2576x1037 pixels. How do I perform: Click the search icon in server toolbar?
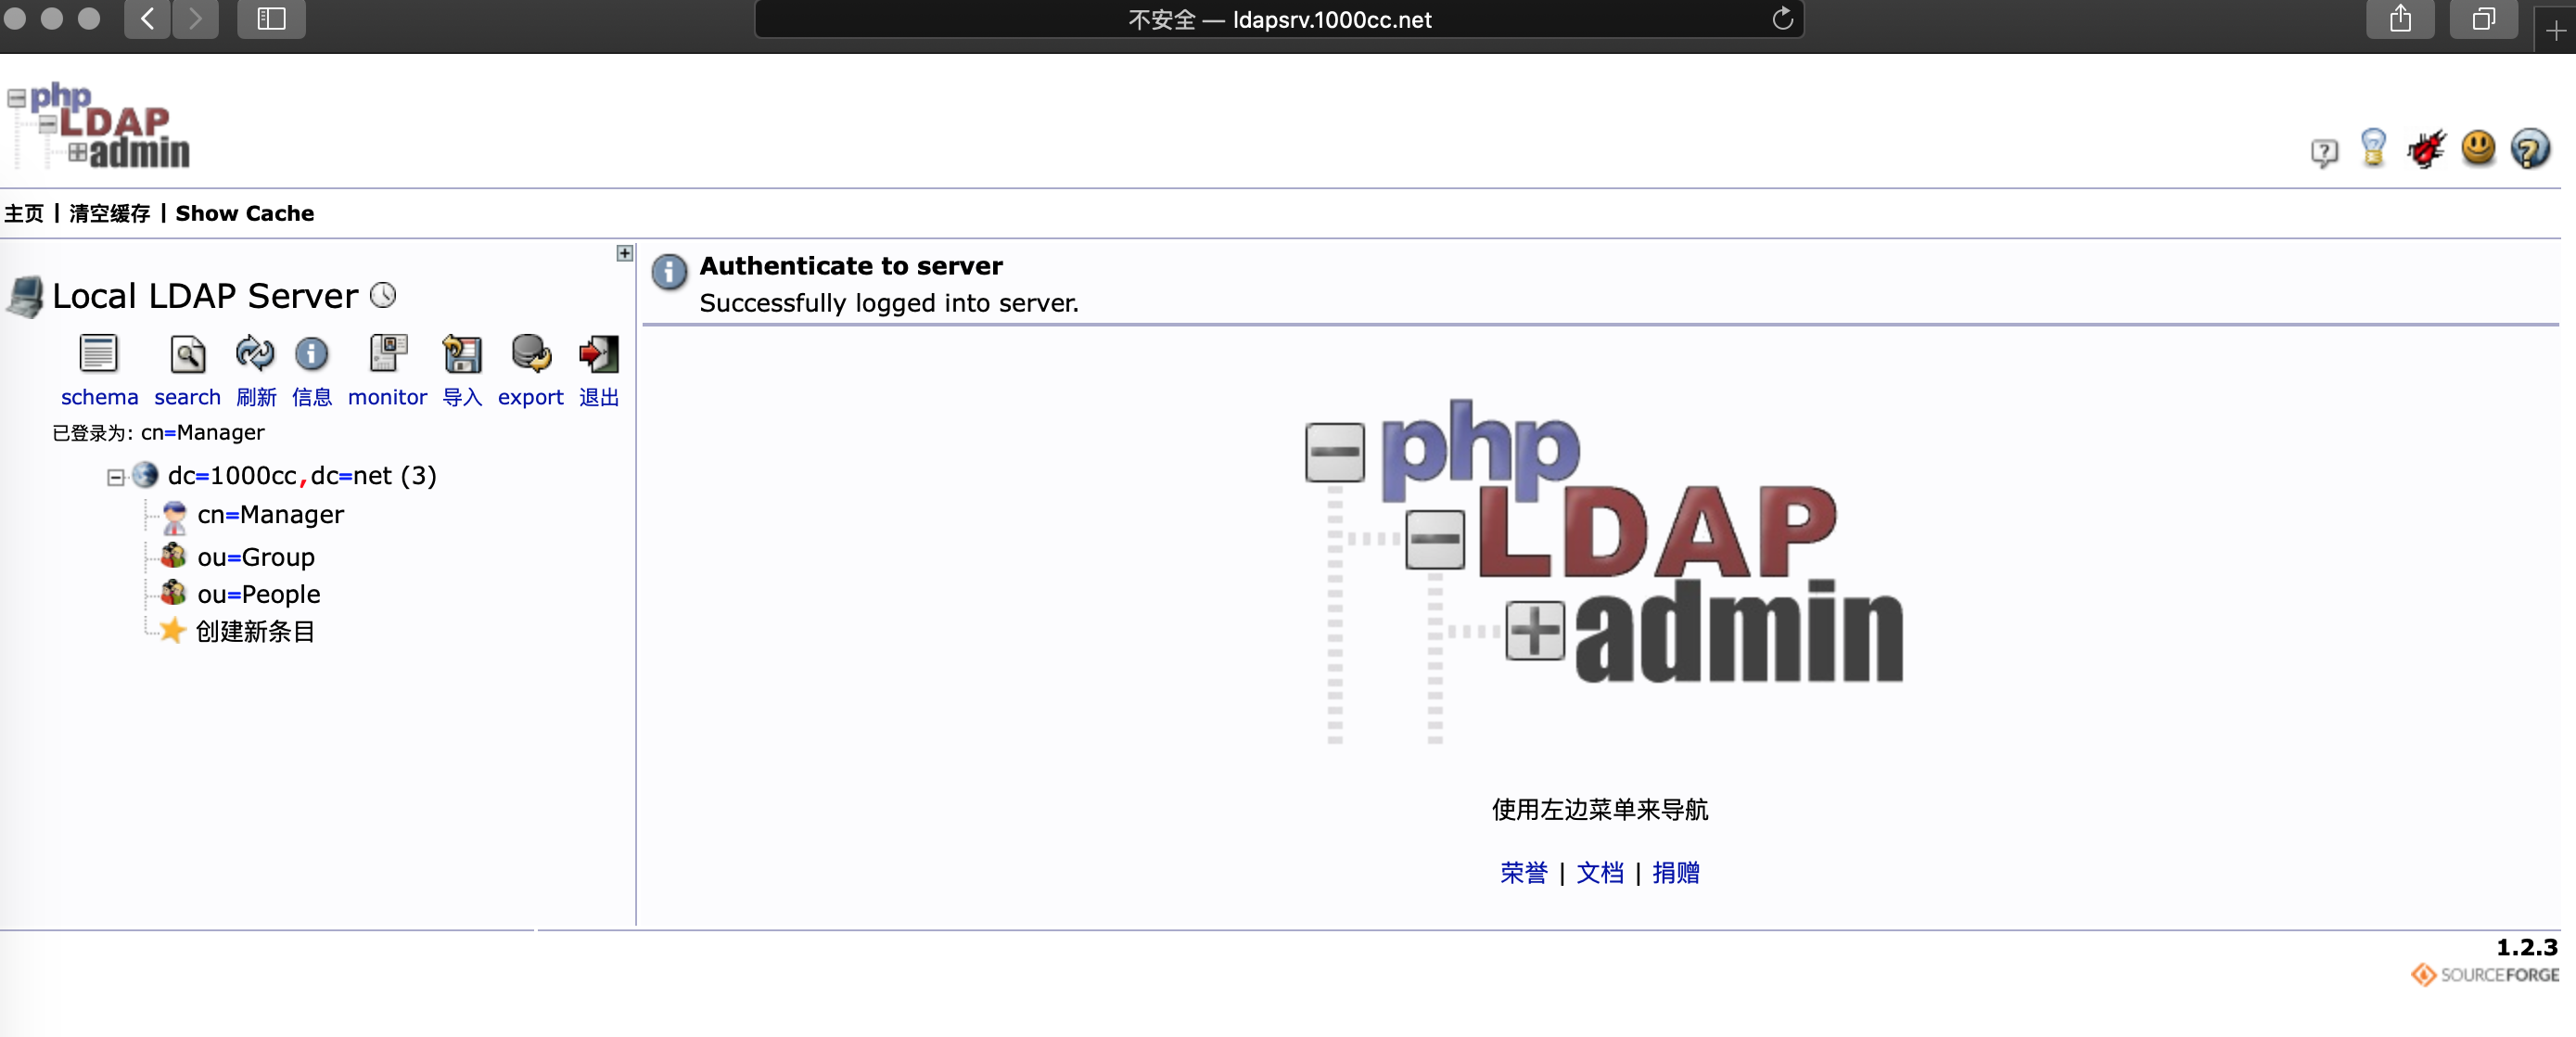(x=187, y=353)
